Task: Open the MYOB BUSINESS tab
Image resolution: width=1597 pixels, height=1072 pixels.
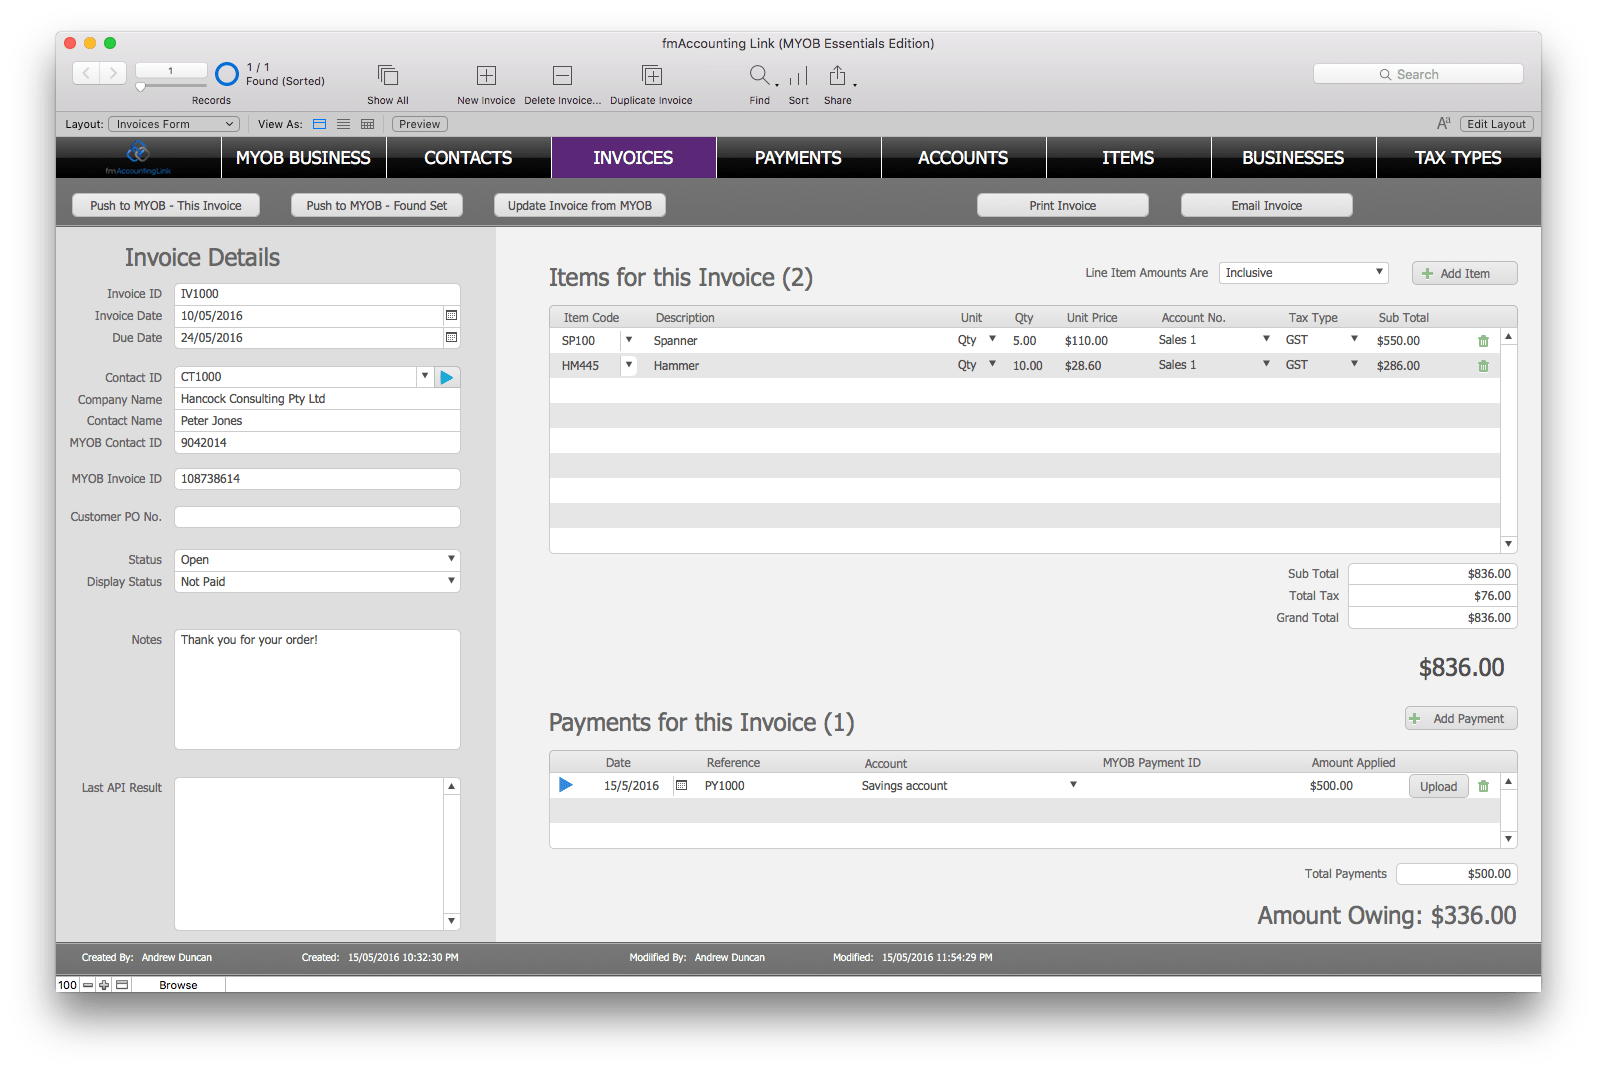Action: point(303,157)
